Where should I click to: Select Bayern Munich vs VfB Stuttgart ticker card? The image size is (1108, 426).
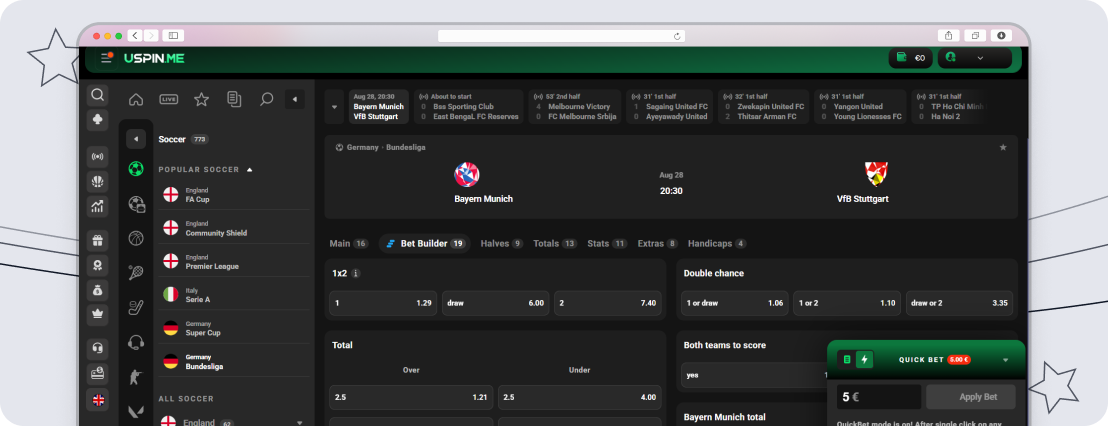coord(379,107)
